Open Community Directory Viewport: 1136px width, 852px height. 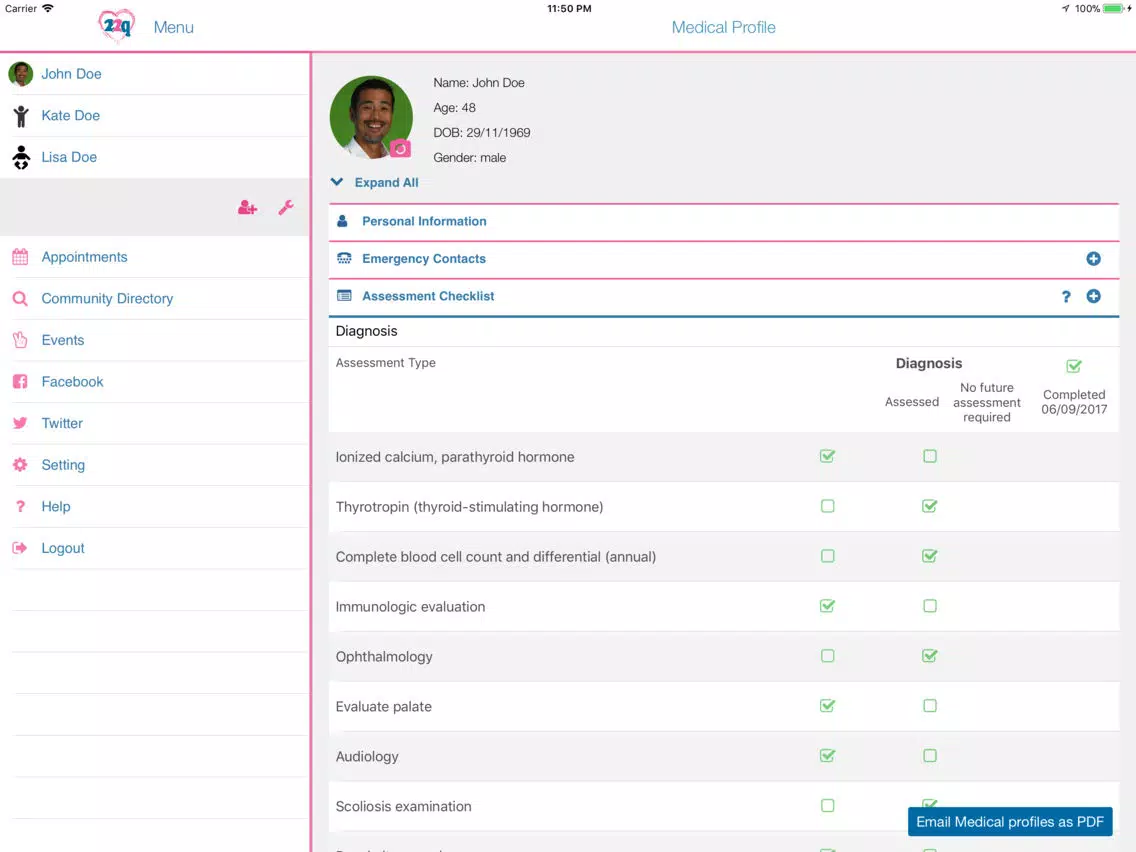pos(155,298)
